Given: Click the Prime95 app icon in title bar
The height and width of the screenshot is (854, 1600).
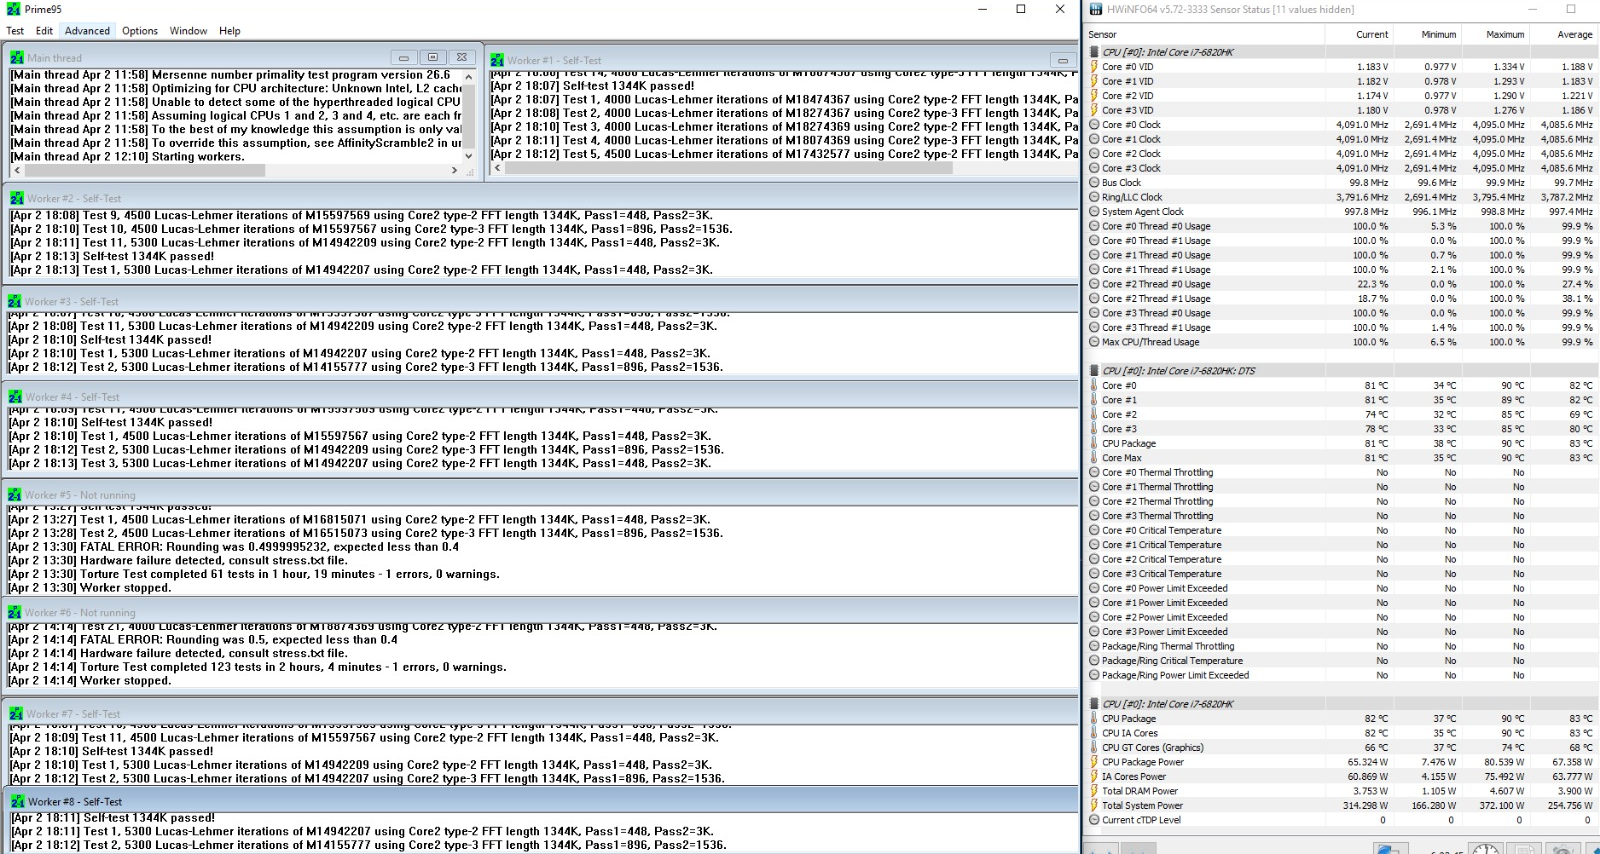Looking at the screenshot, I should coord(13,9).
